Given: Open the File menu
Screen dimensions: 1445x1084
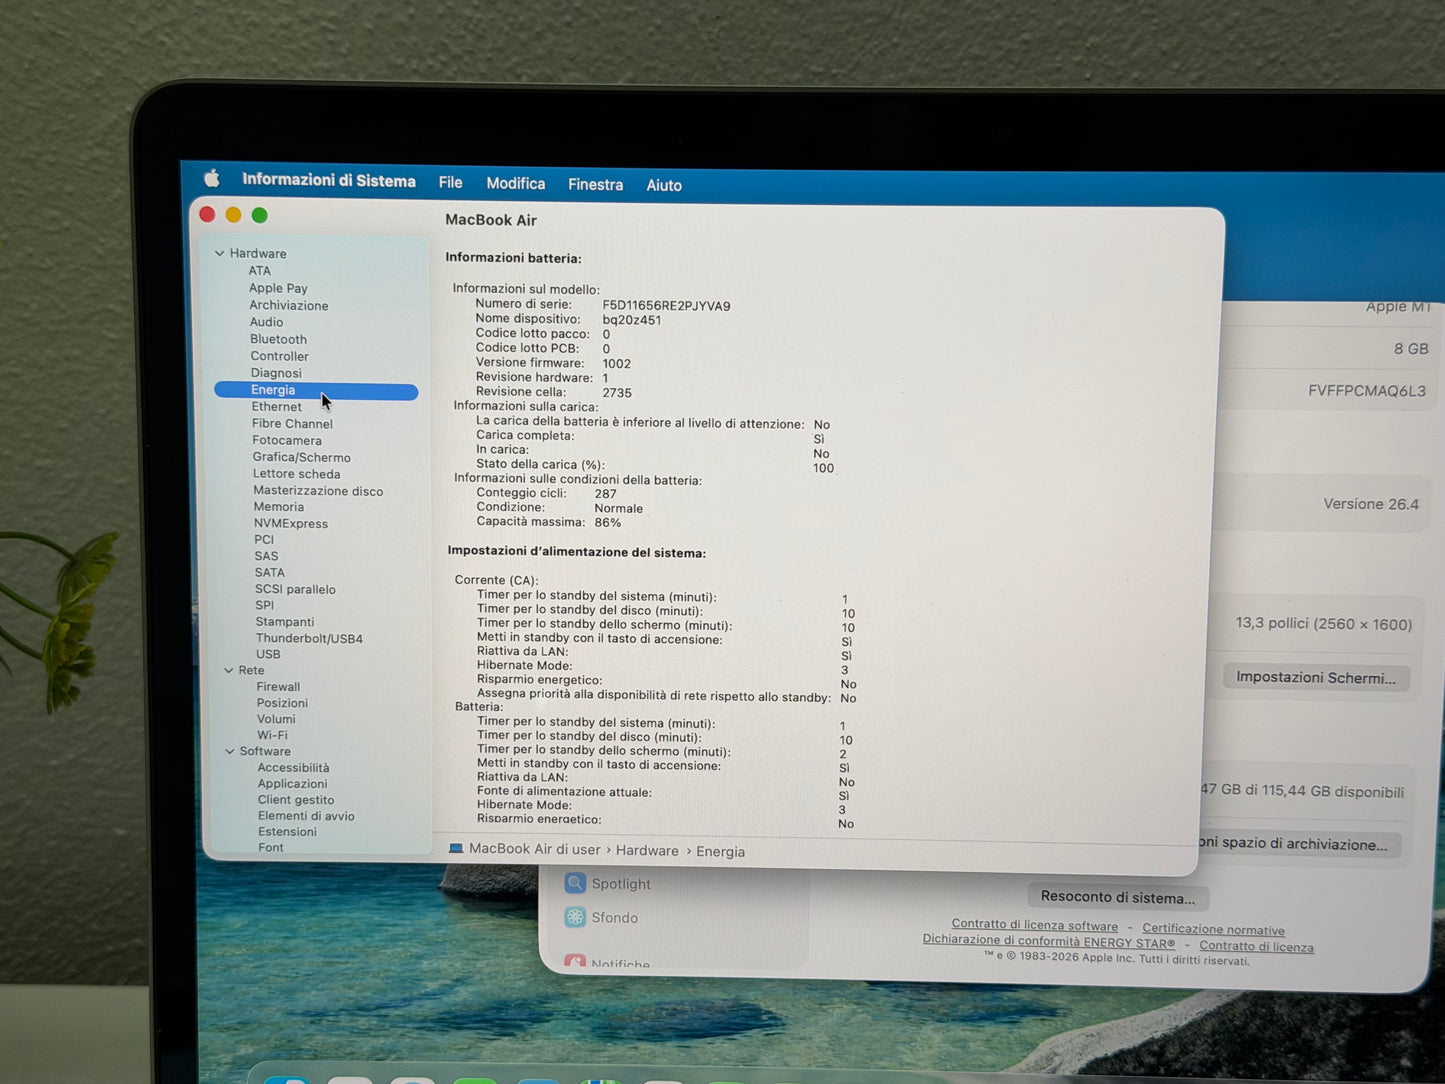Looking at the screenshot, I should 450,182.
